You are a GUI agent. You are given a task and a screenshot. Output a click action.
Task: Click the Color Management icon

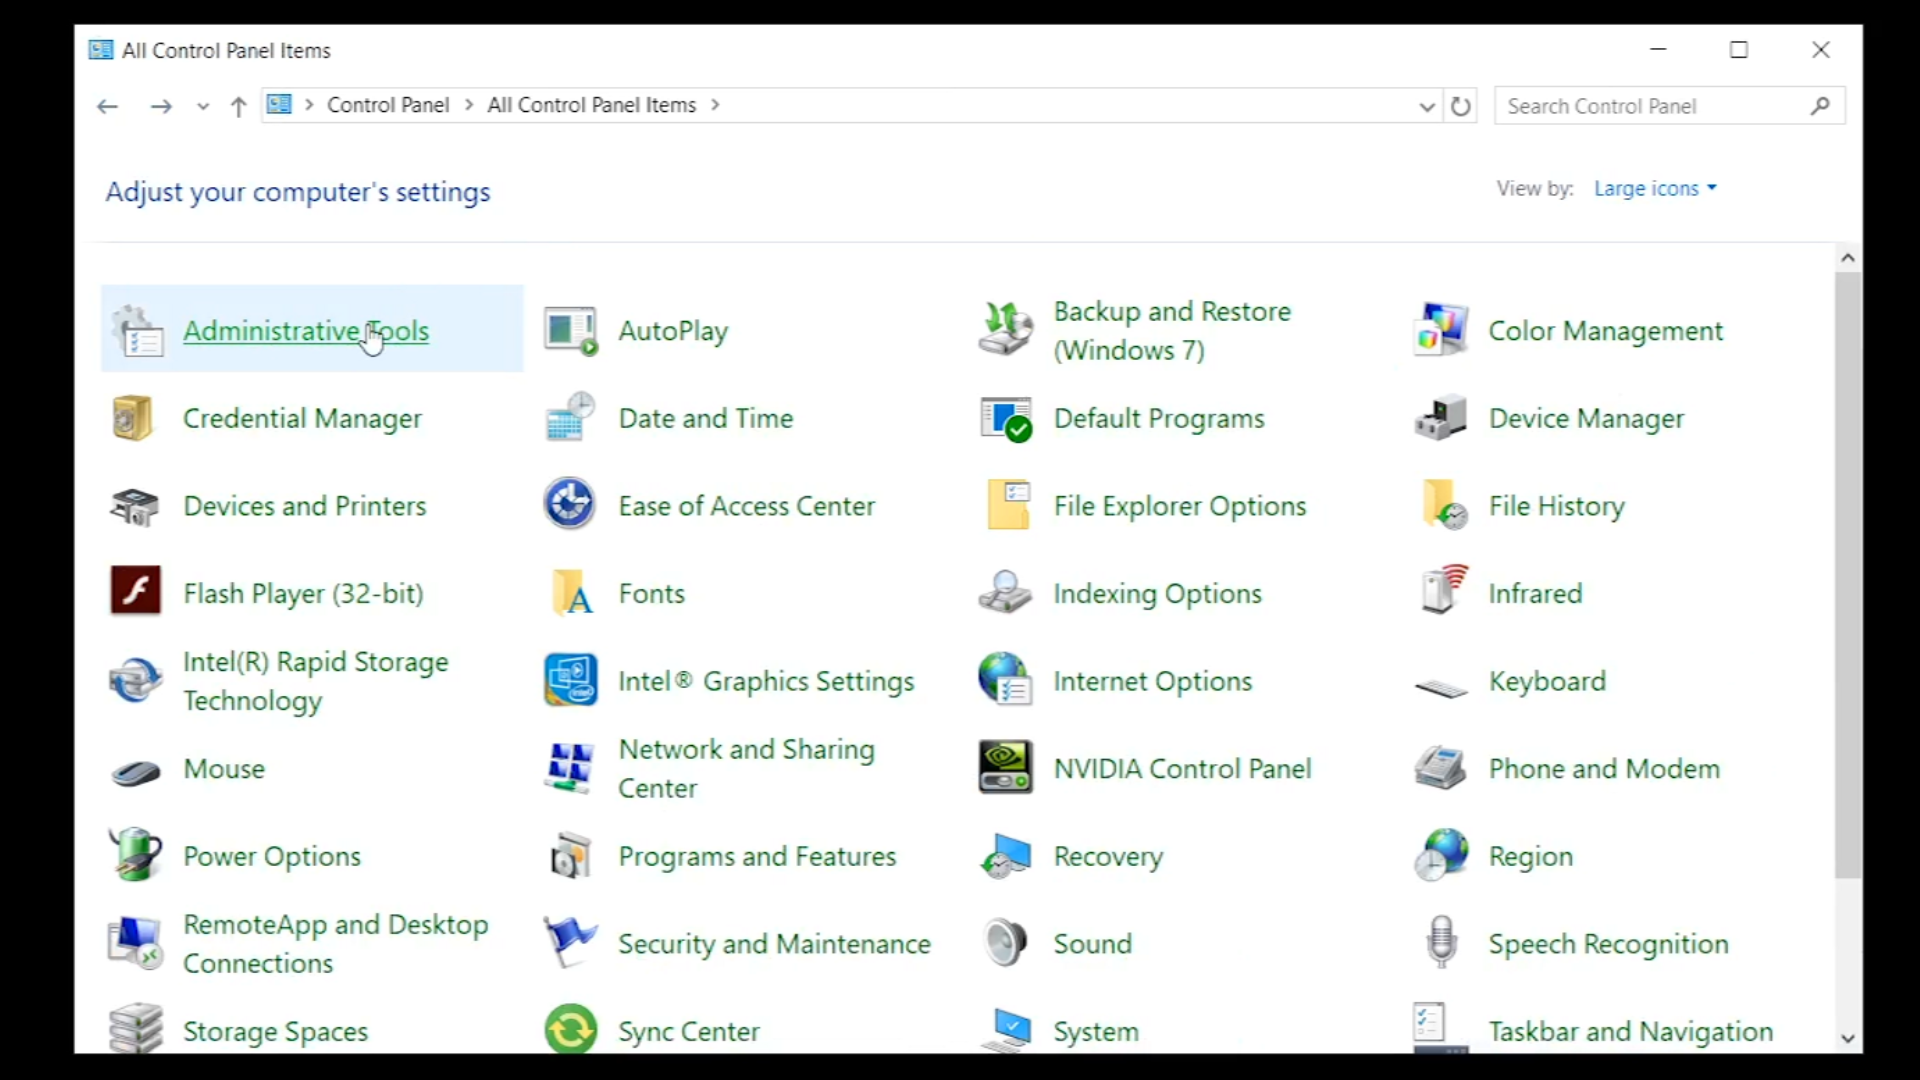1440,330
